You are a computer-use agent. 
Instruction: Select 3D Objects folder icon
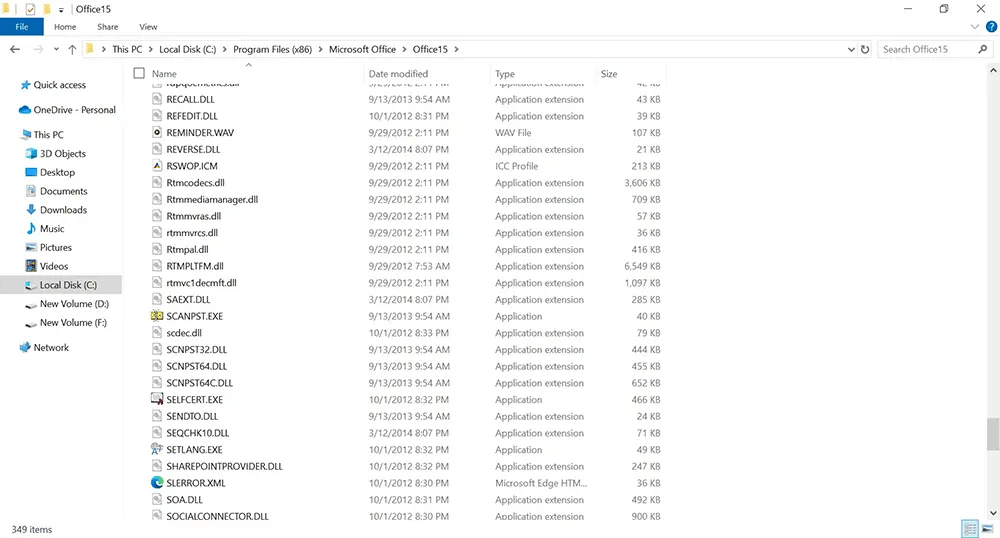click(31, 154)
